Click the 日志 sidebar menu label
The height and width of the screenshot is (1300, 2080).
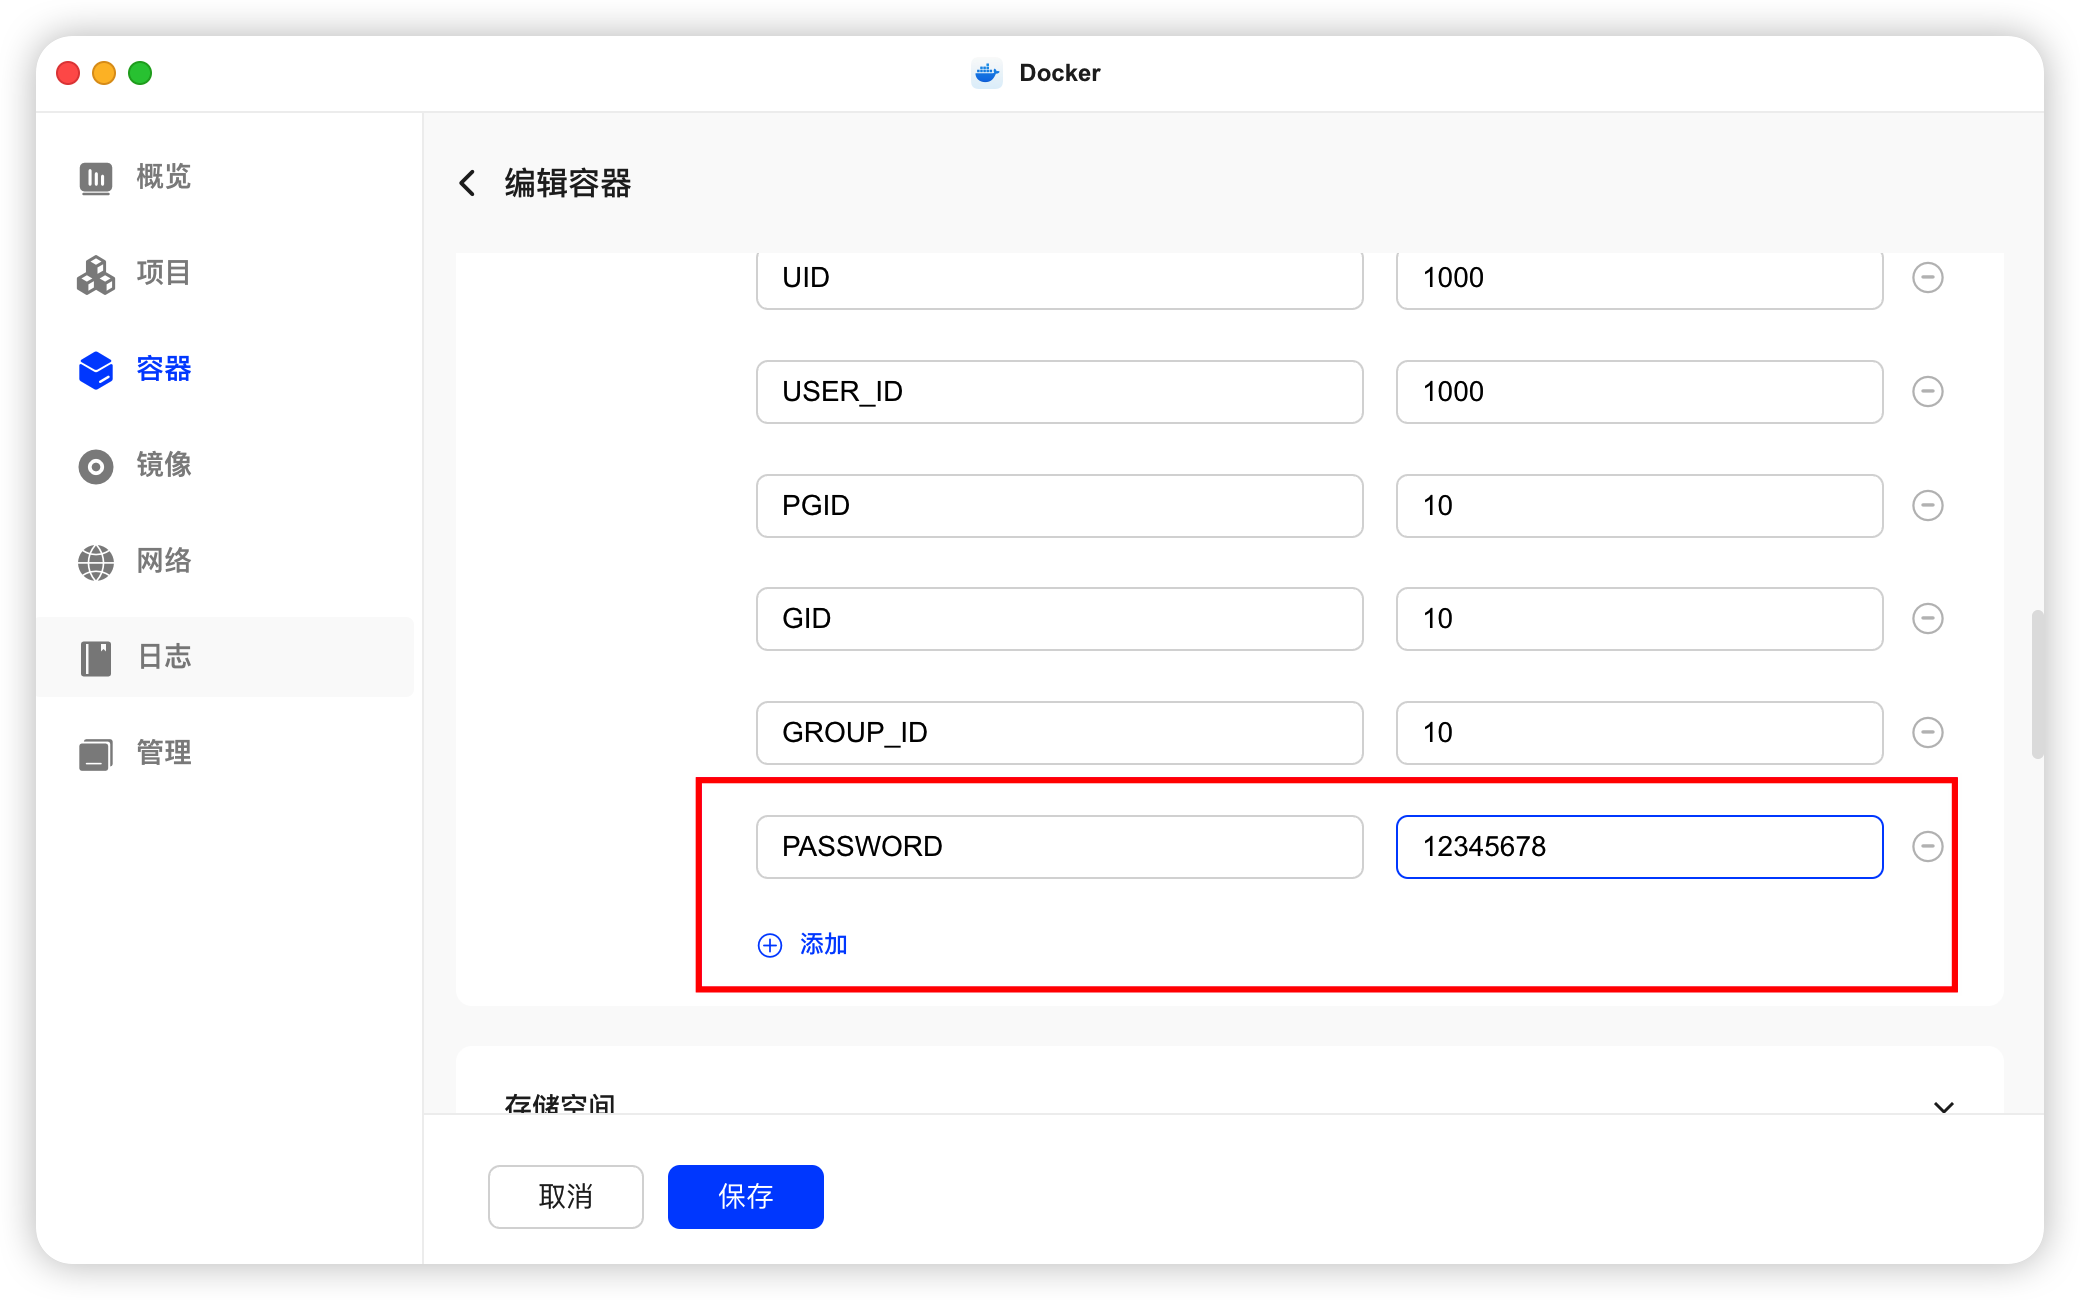pos(165,657)
